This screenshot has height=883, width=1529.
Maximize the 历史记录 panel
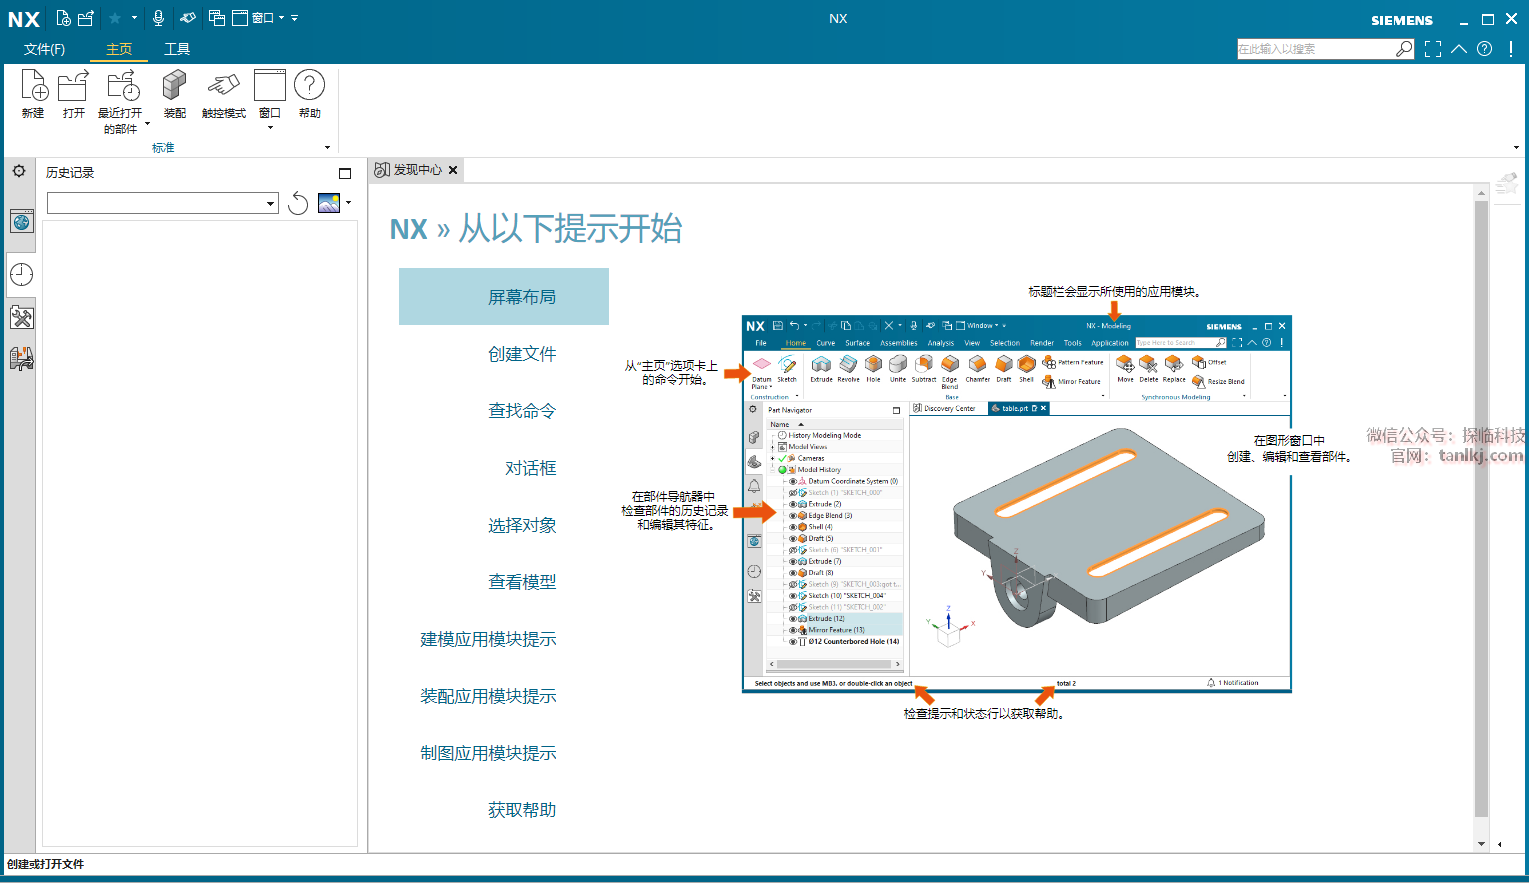(345, 173)
